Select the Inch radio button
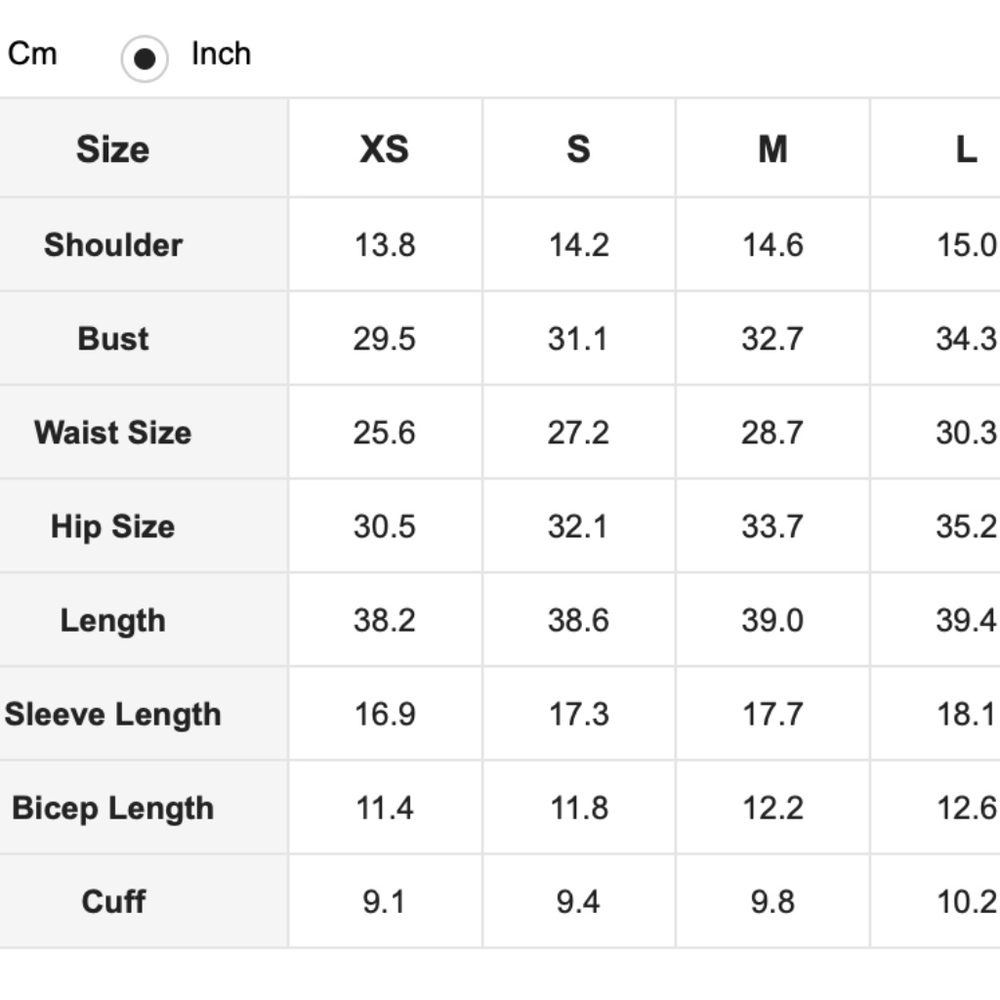This screenshot has width=1000, height=1000. (145, 59)
